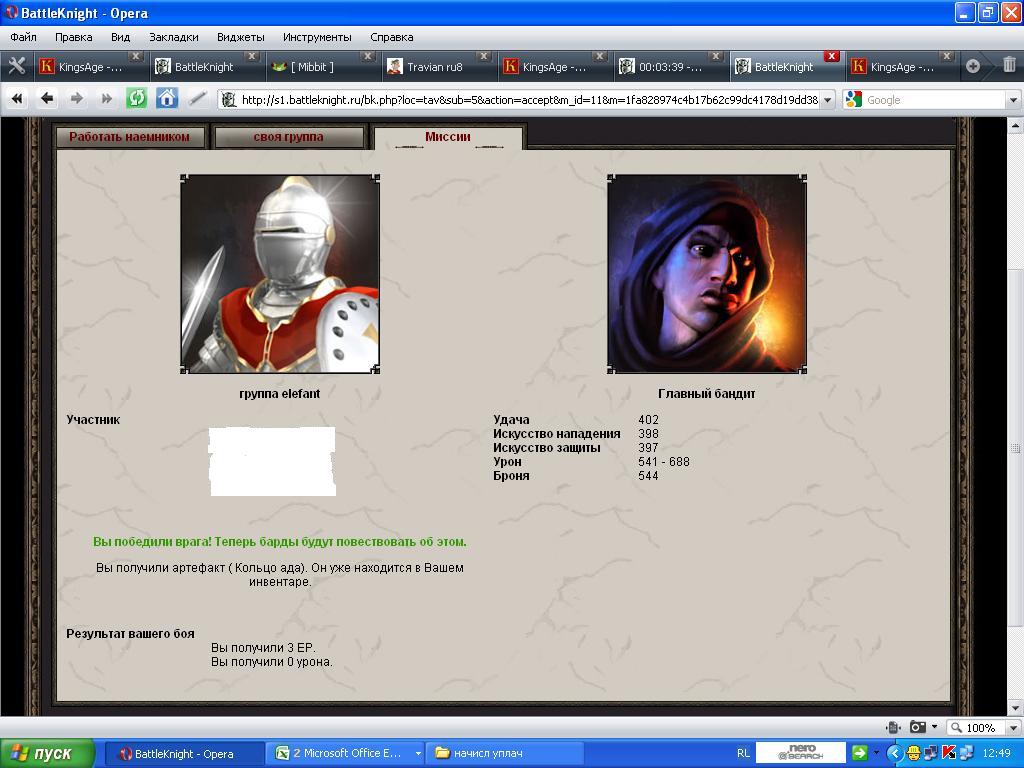Open a new tab with plus icon
Image resolution: width=1024 pixels, height=768 pixels.
972,66
